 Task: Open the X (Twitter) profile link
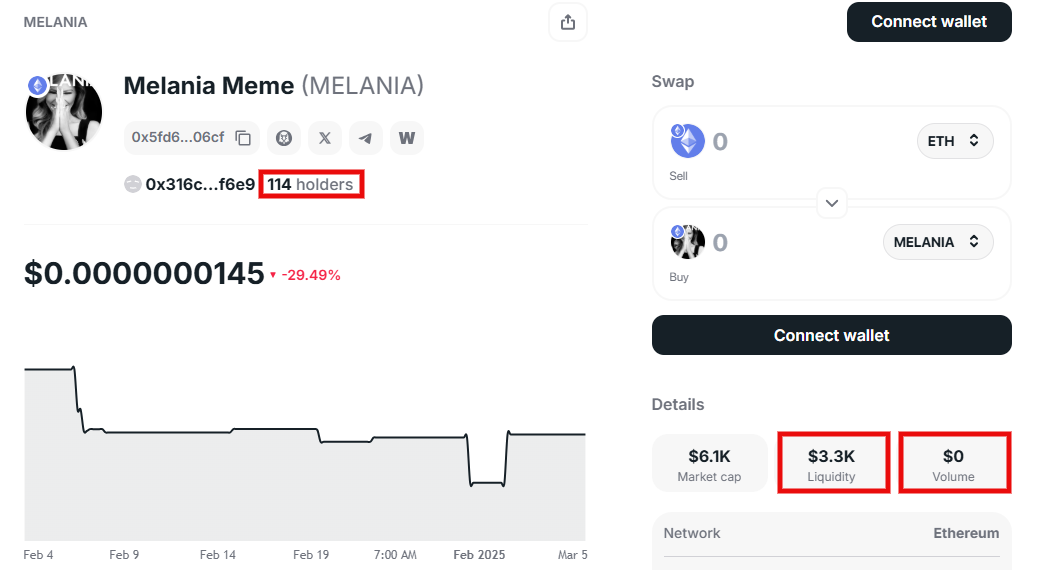(325, 138)
